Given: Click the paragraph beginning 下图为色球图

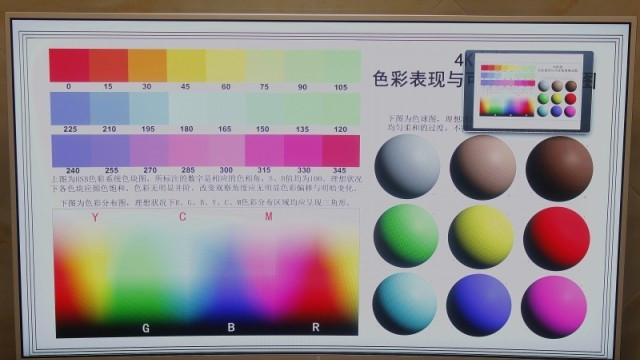Looking at the screenshot, I should click(426, 123).
